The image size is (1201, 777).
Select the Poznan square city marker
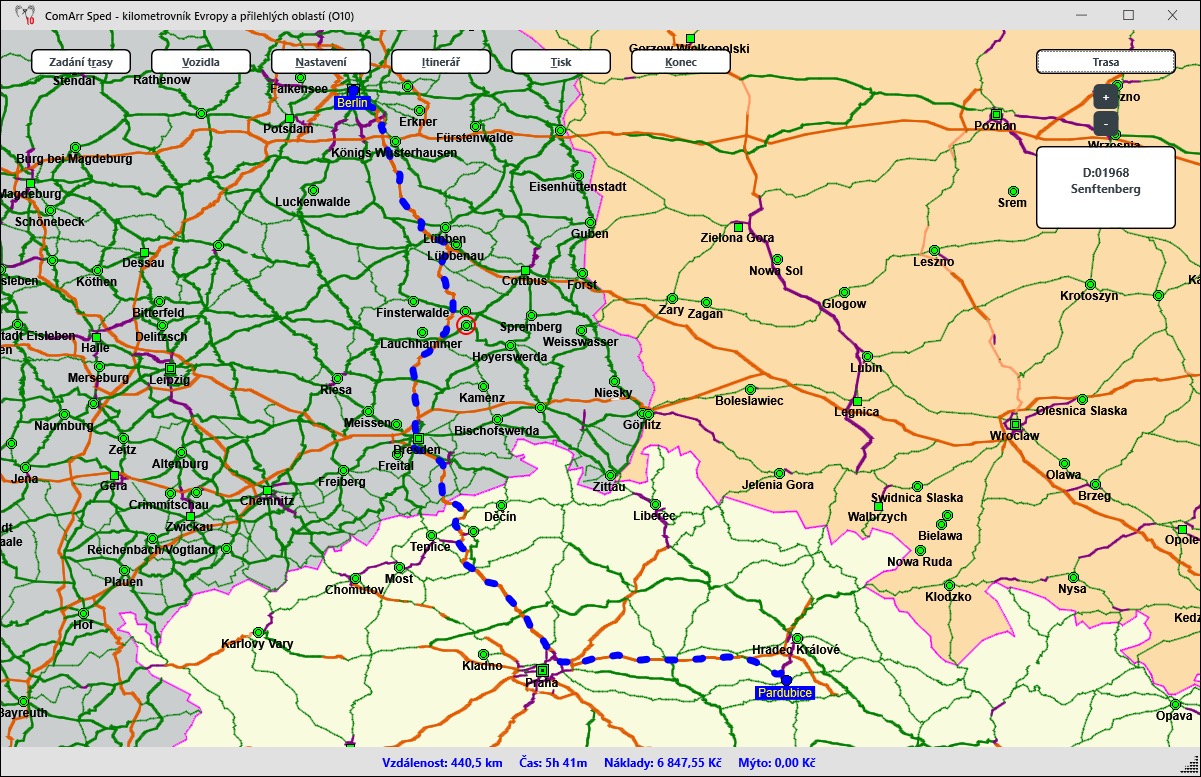click(x=996, y=114)
